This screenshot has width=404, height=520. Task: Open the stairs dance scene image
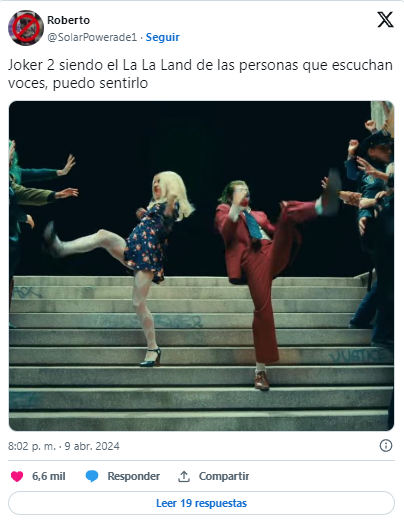point(201,266)
